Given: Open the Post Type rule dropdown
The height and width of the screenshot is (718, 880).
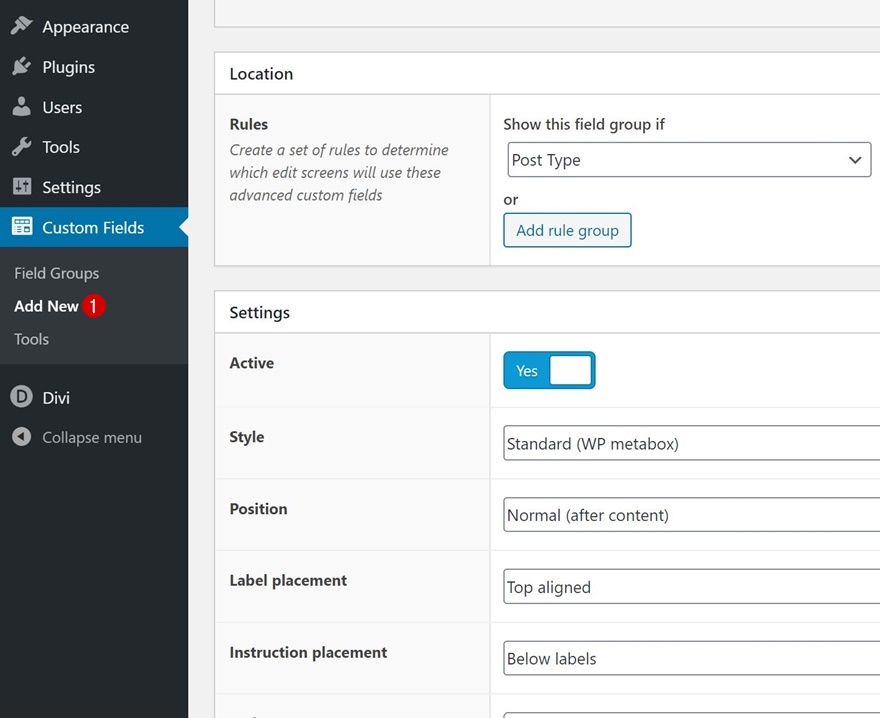Looking at the screenshot, I should tap(688, 160).
